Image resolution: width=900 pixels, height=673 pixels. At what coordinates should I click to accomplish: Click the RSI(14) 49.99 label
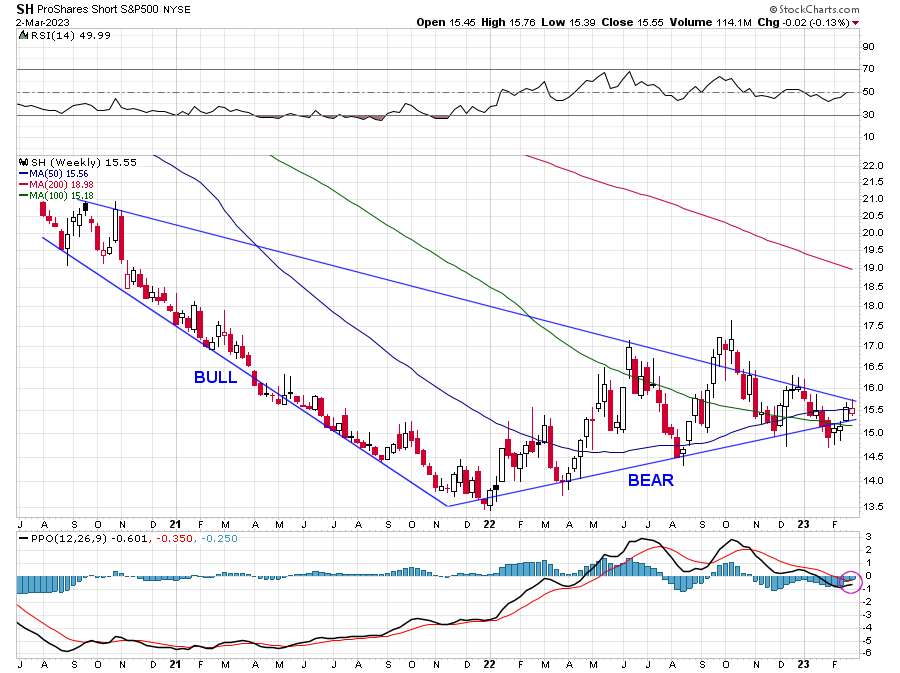click(x=70, y=36)
